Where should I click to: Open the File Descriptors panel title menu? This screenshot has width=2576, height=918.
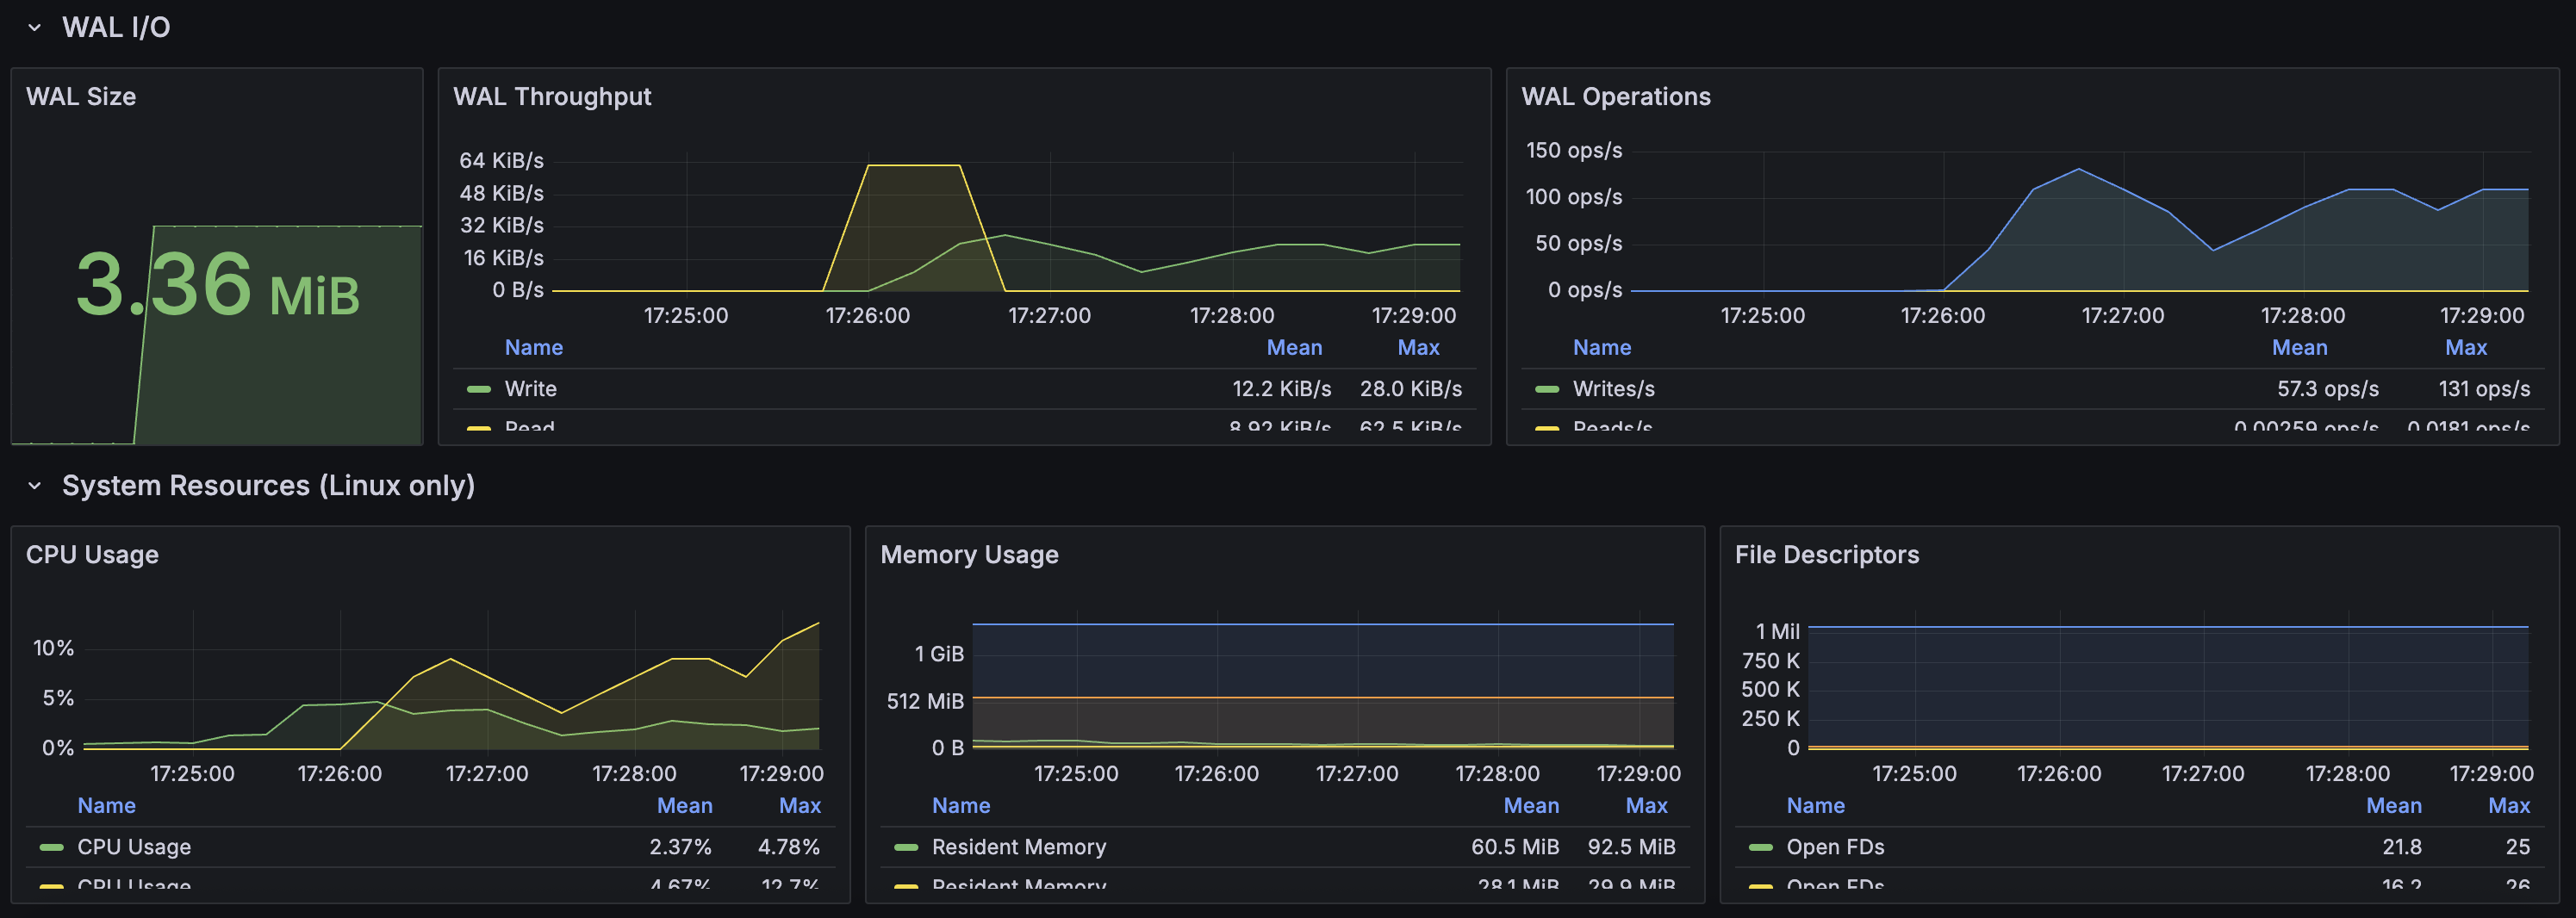1826,555
